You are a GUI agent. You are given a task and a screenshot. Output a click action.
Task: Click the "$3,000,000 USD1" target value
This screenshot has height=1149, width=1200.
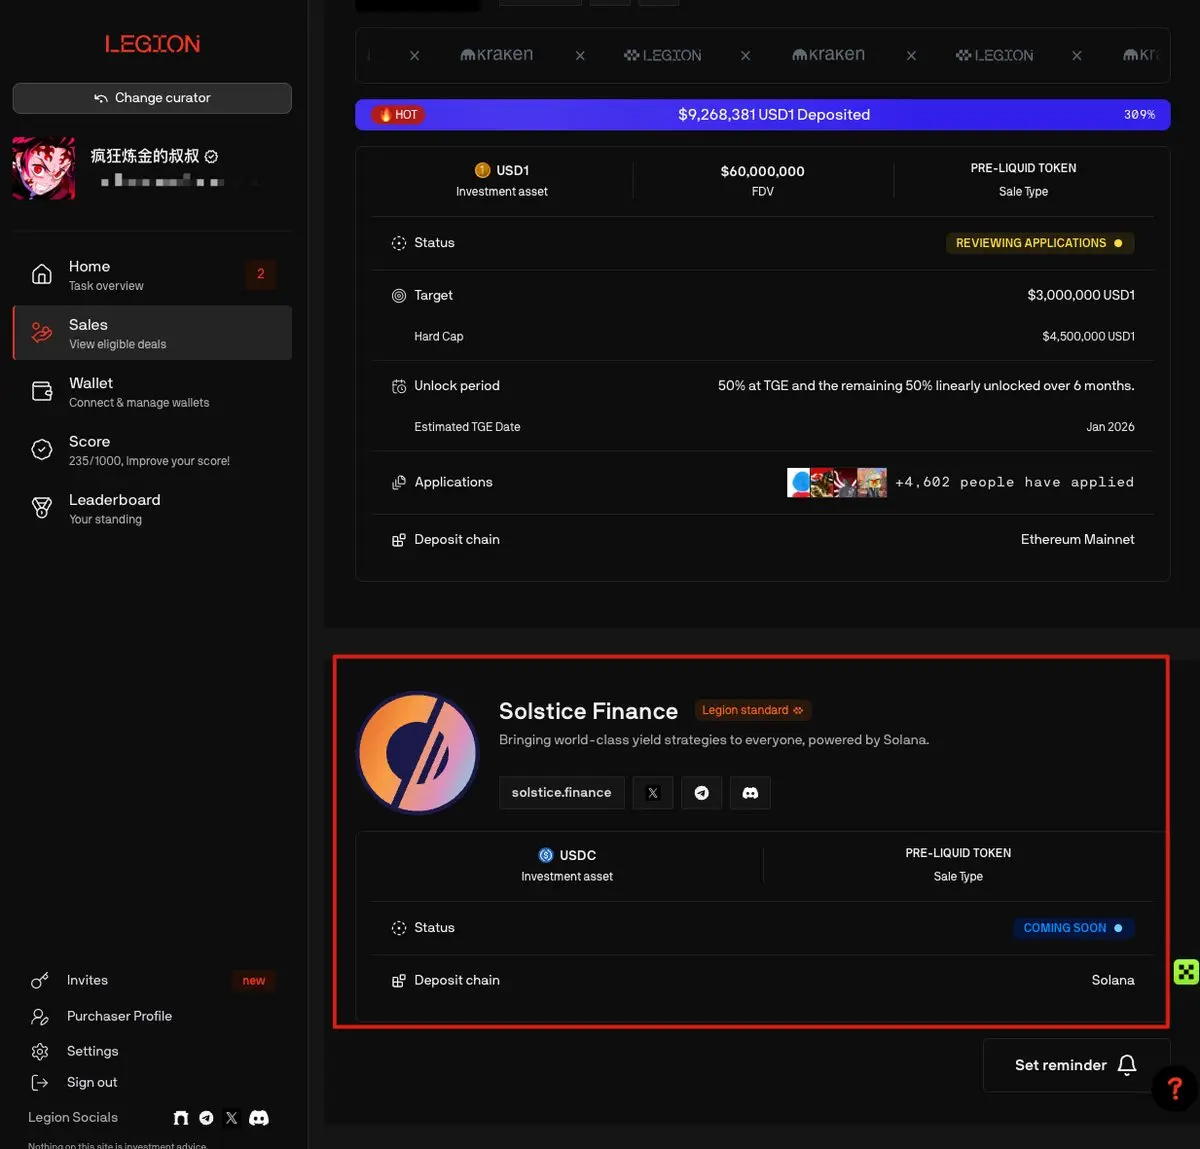(1081, 295)
